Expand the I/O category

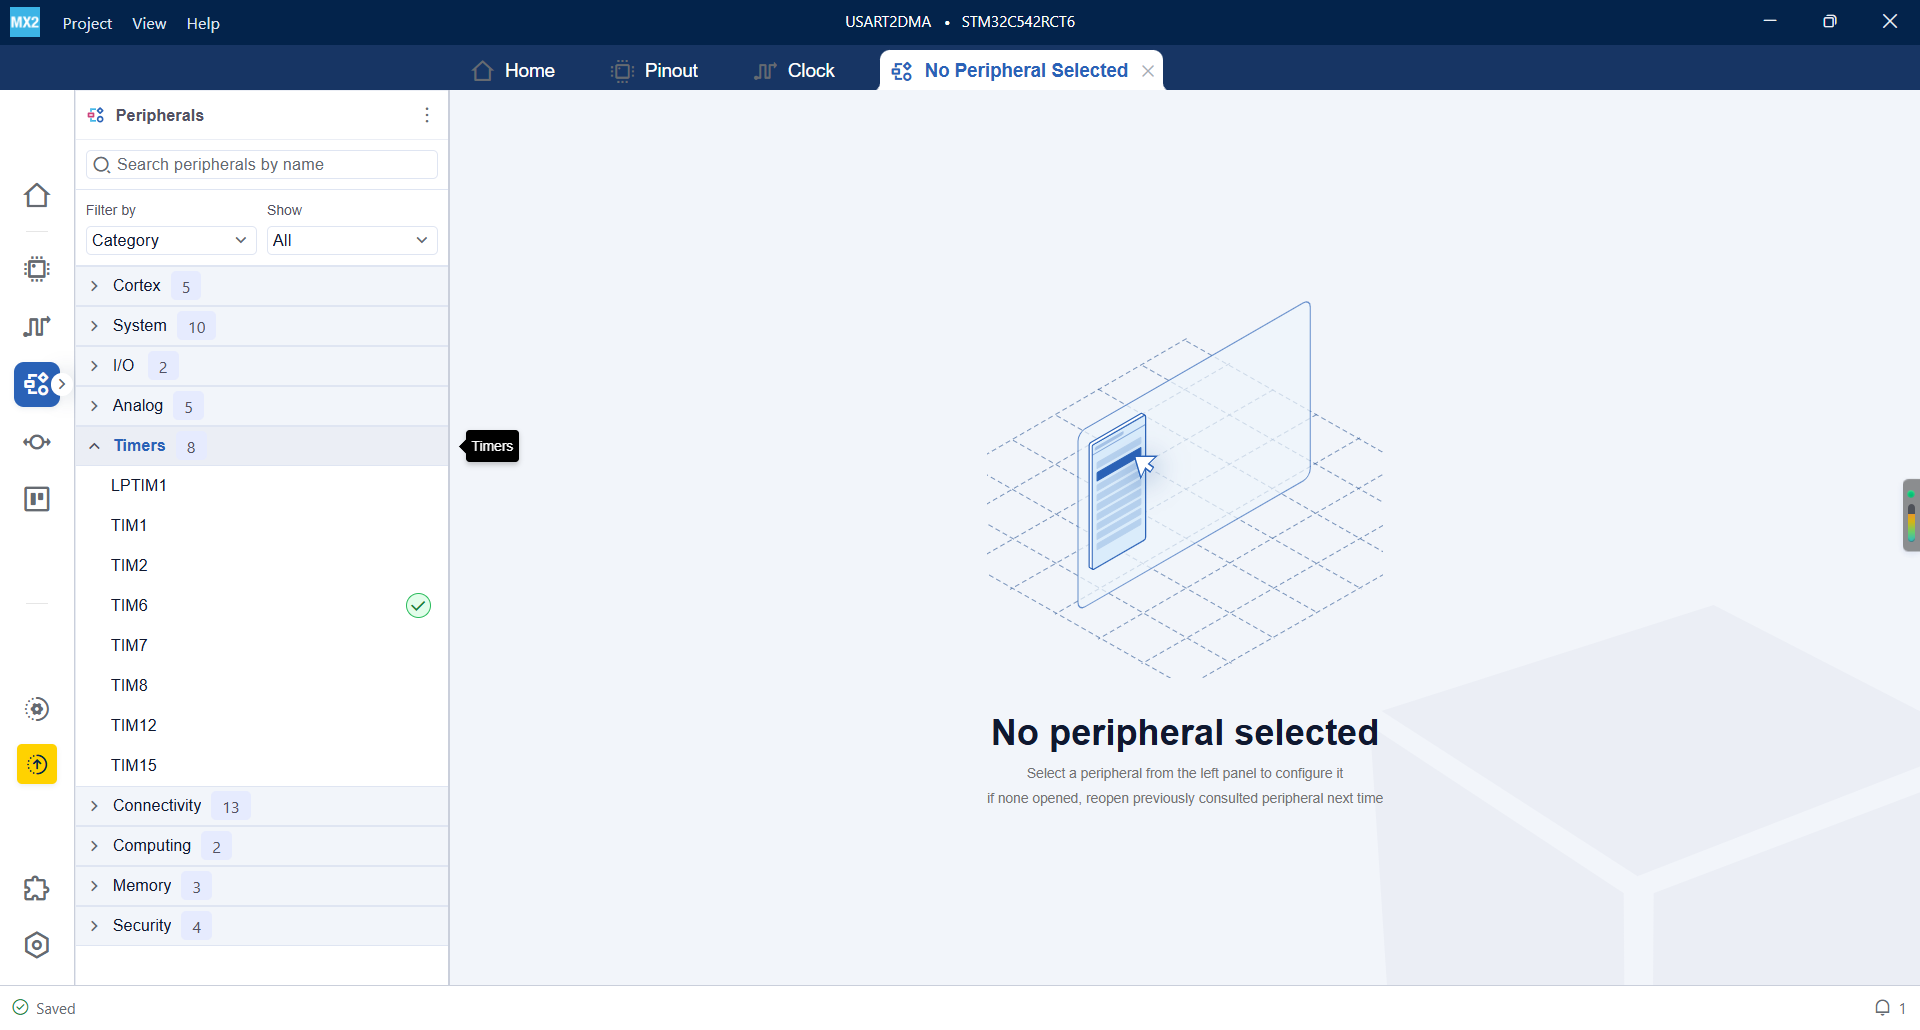point(261,366)
